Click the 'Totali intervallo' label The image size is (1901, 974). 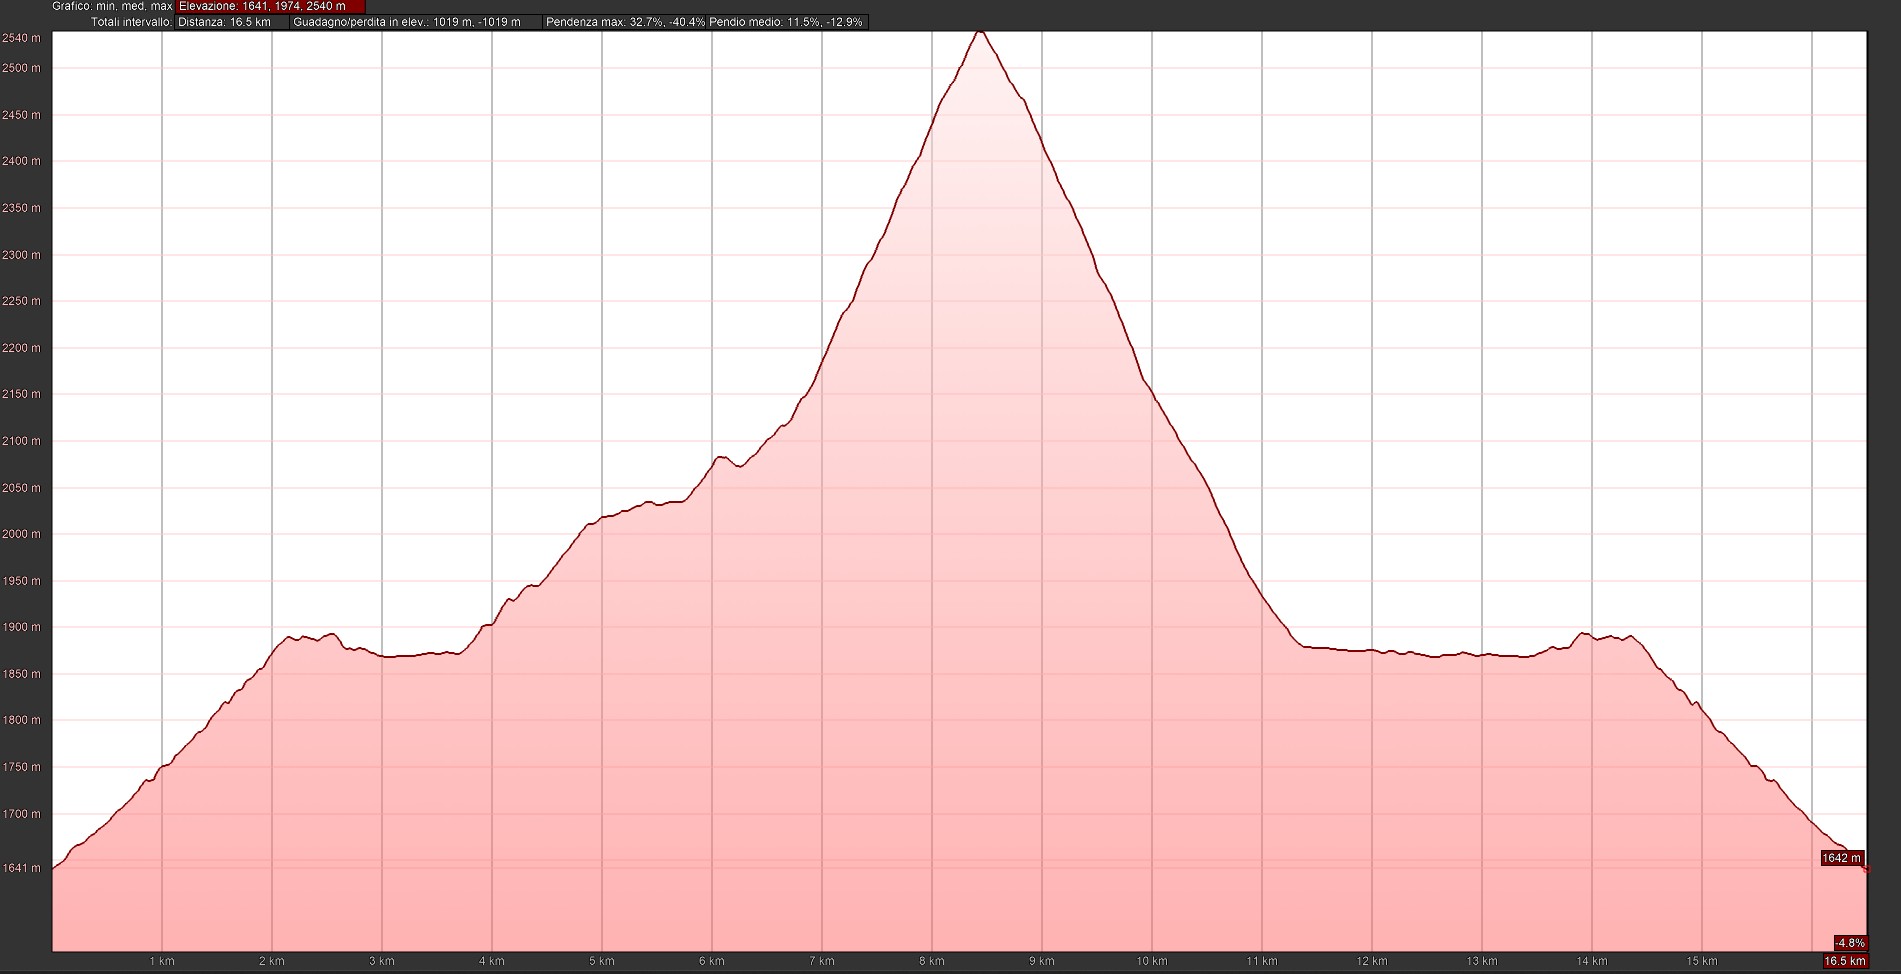[131, 22]
